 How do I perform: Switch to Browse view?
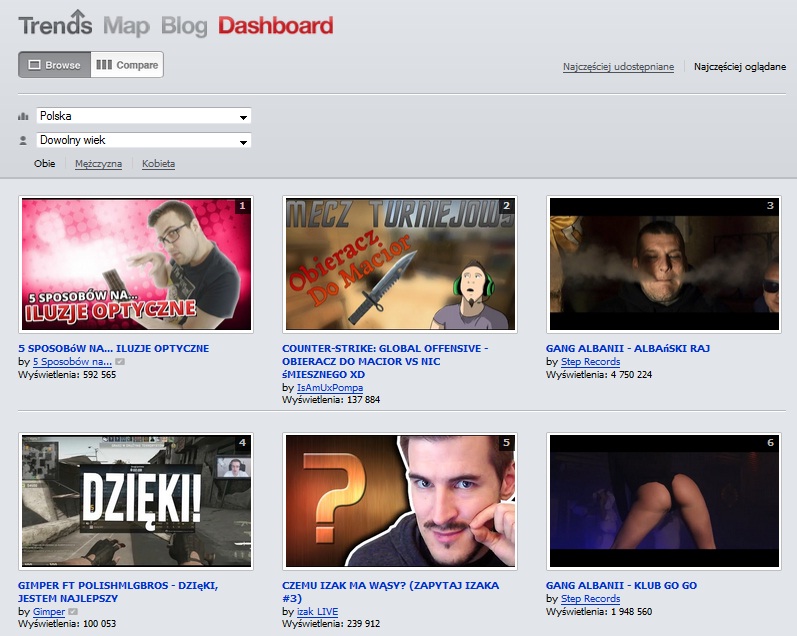click(x=54, y=65)
